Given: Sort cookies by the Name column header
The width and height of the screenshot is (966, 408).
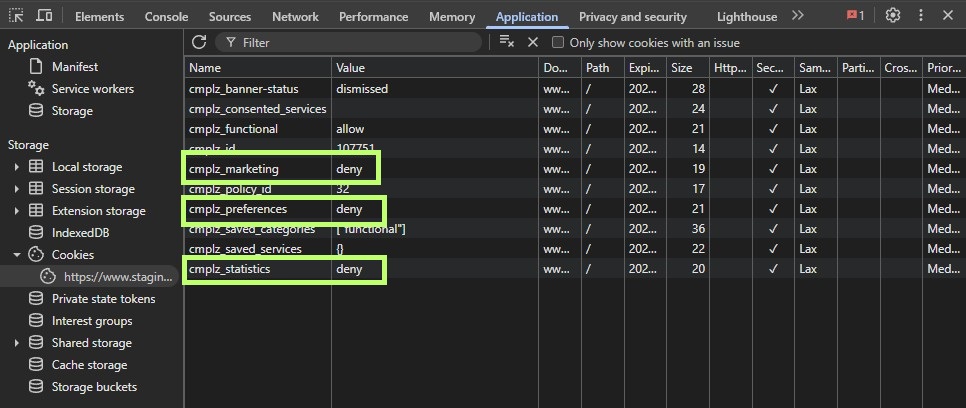Looking at the screenshot, I should coord(258,68).
